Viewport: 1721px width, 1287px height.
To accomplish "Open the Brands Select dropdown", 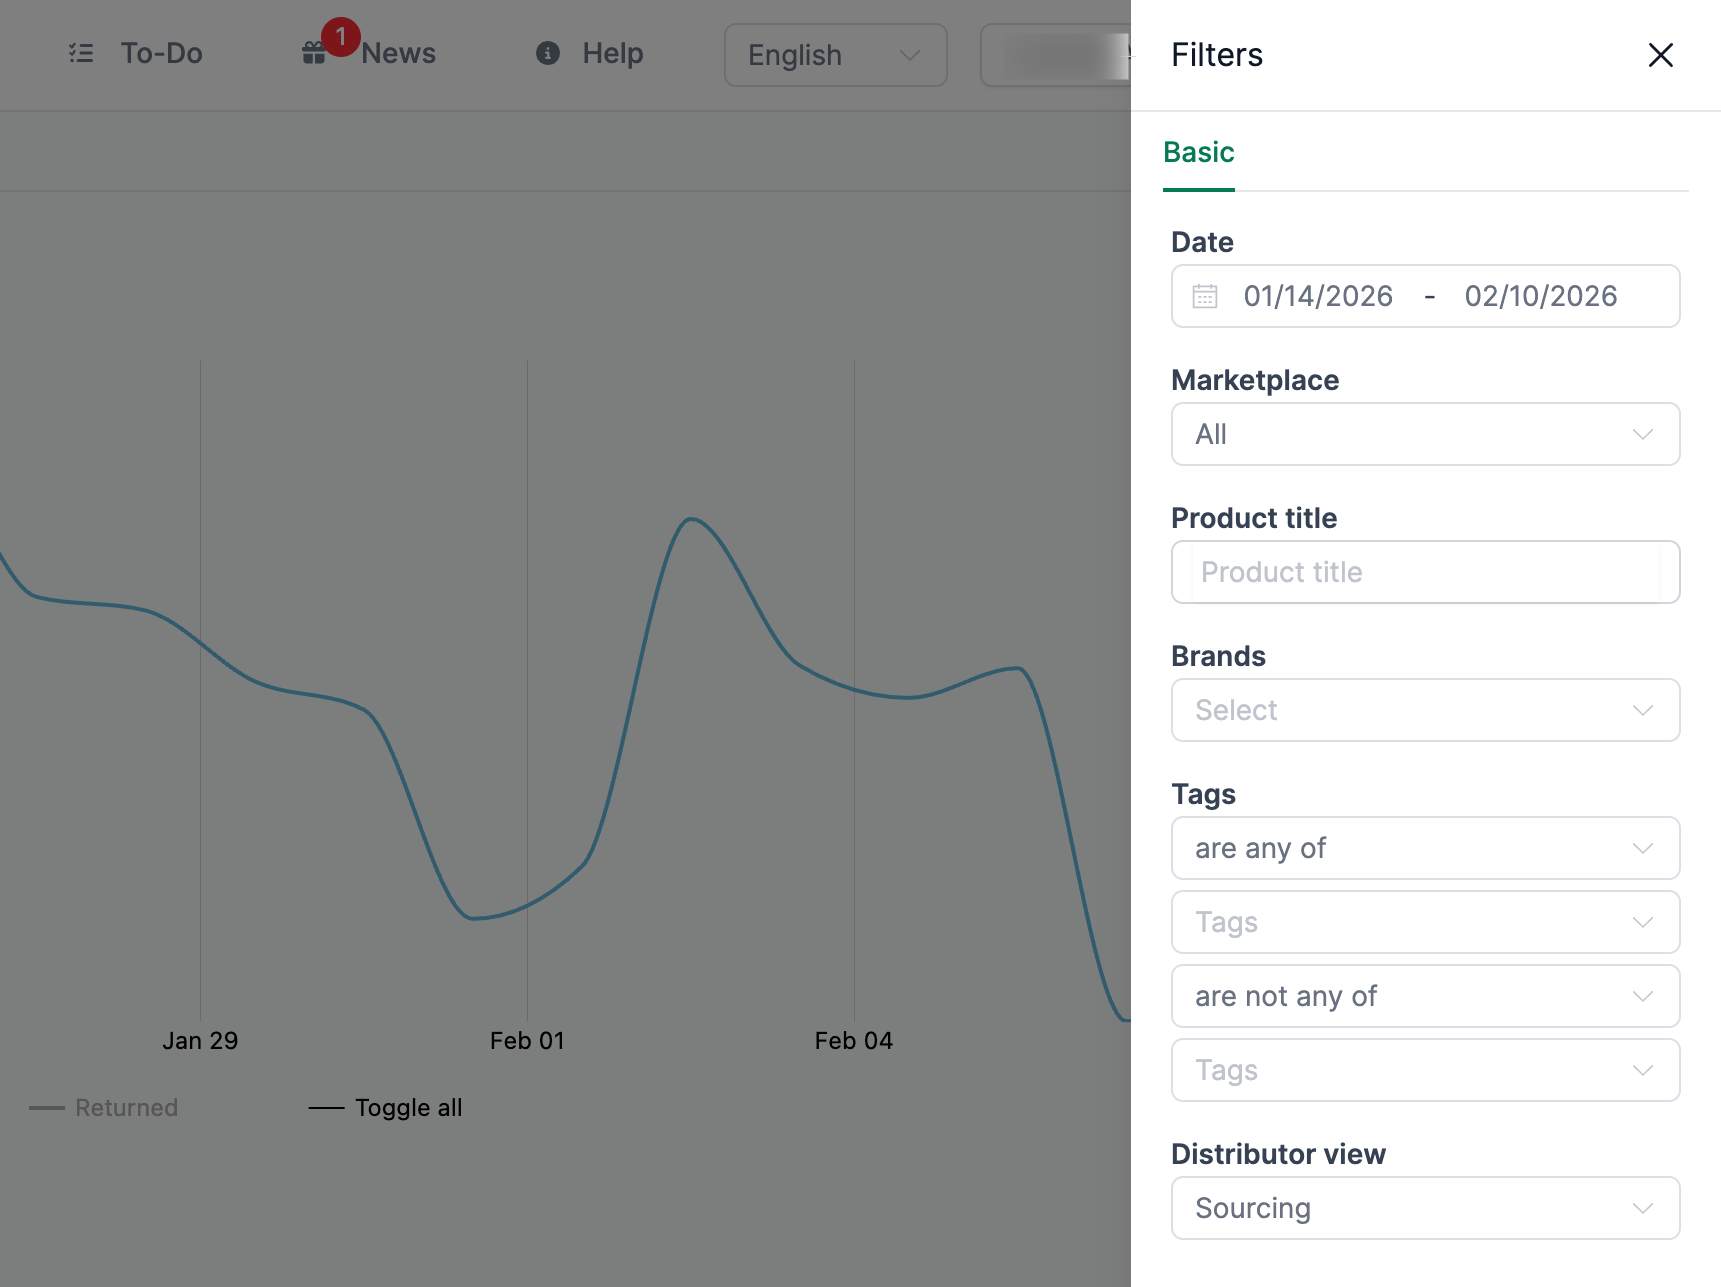I will pyautogui.click(x=1424, y=710).
